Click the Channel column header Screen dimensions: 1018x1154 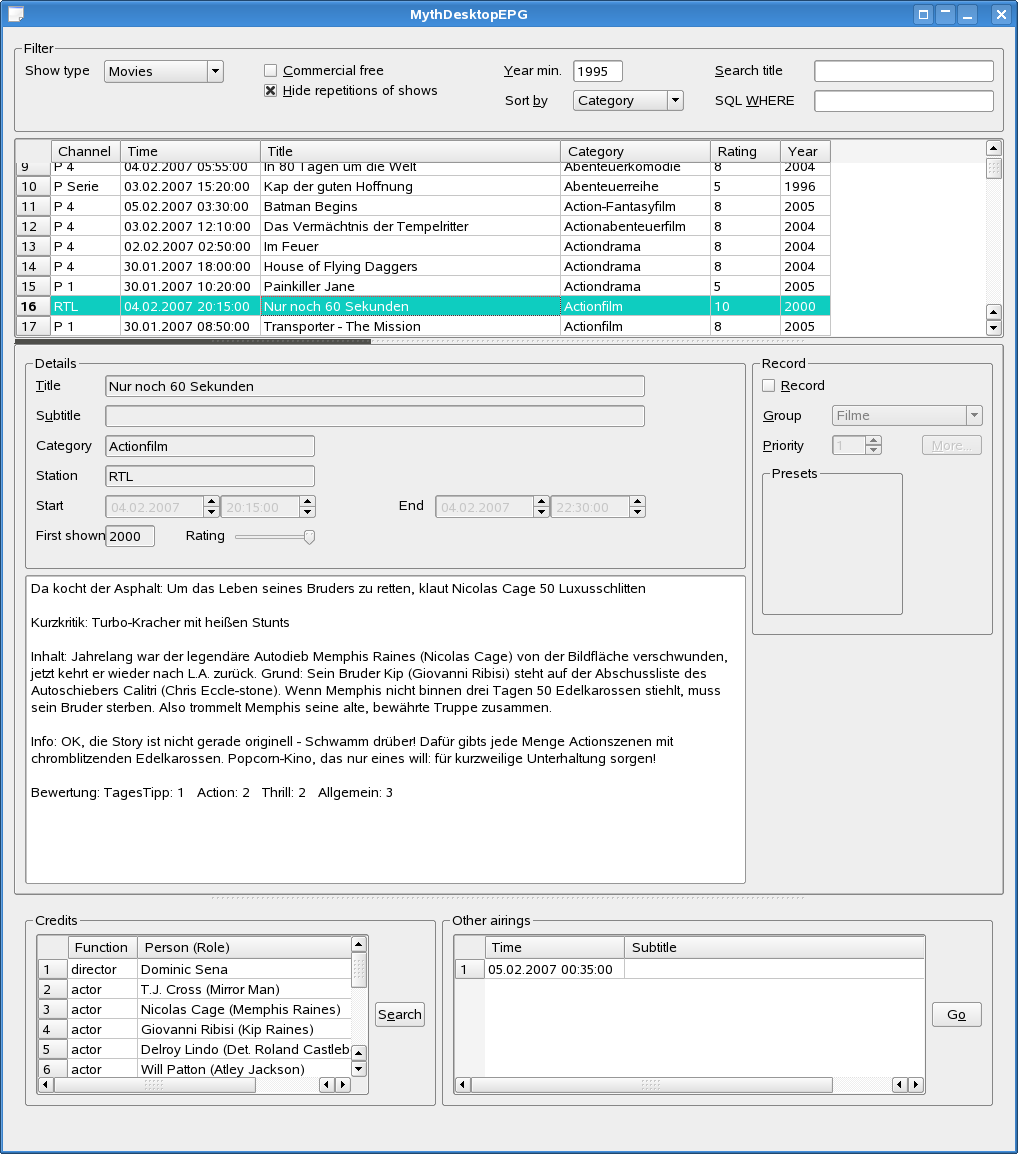pyautogui.click(x=85, y=151)
